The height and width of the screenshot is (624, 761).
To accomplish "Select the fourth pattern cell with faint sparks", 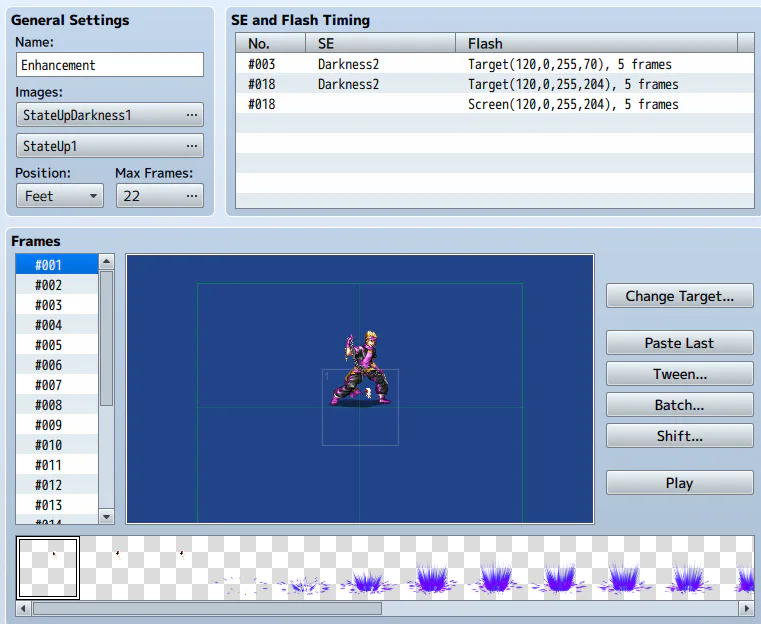I will tap(240, 568).
